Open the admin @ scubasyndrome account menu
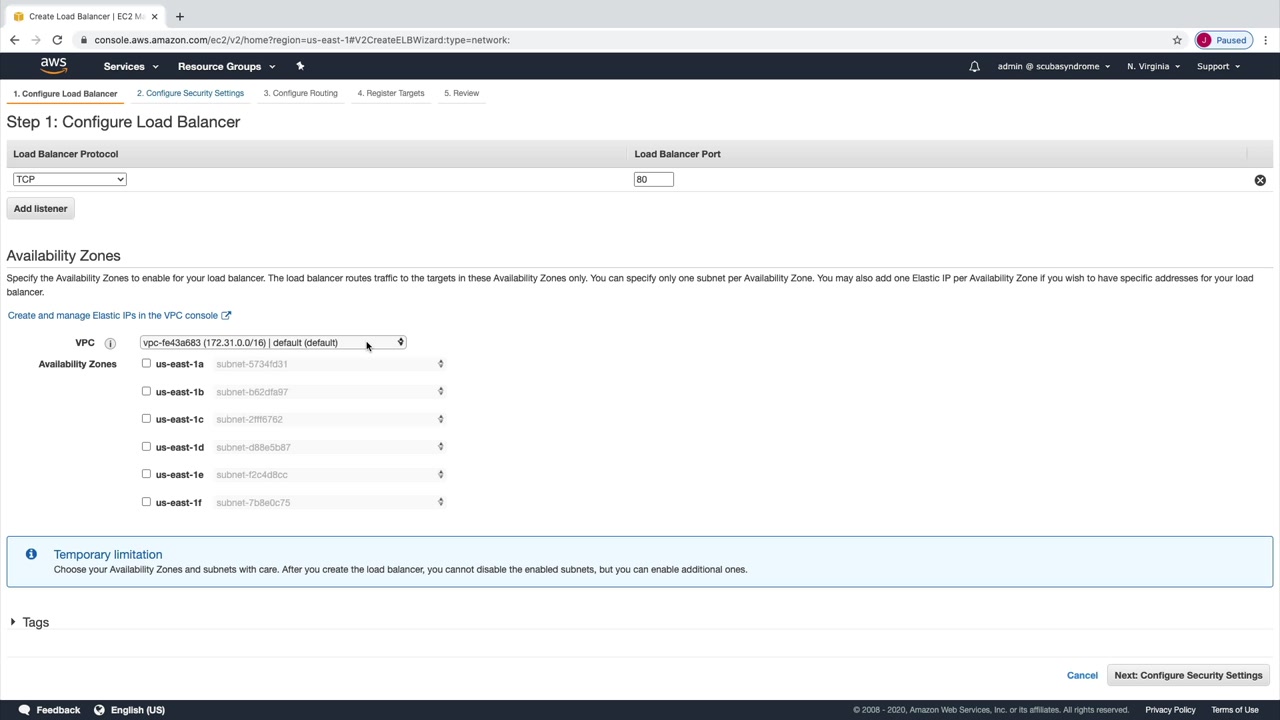 tap(1054, 66)
